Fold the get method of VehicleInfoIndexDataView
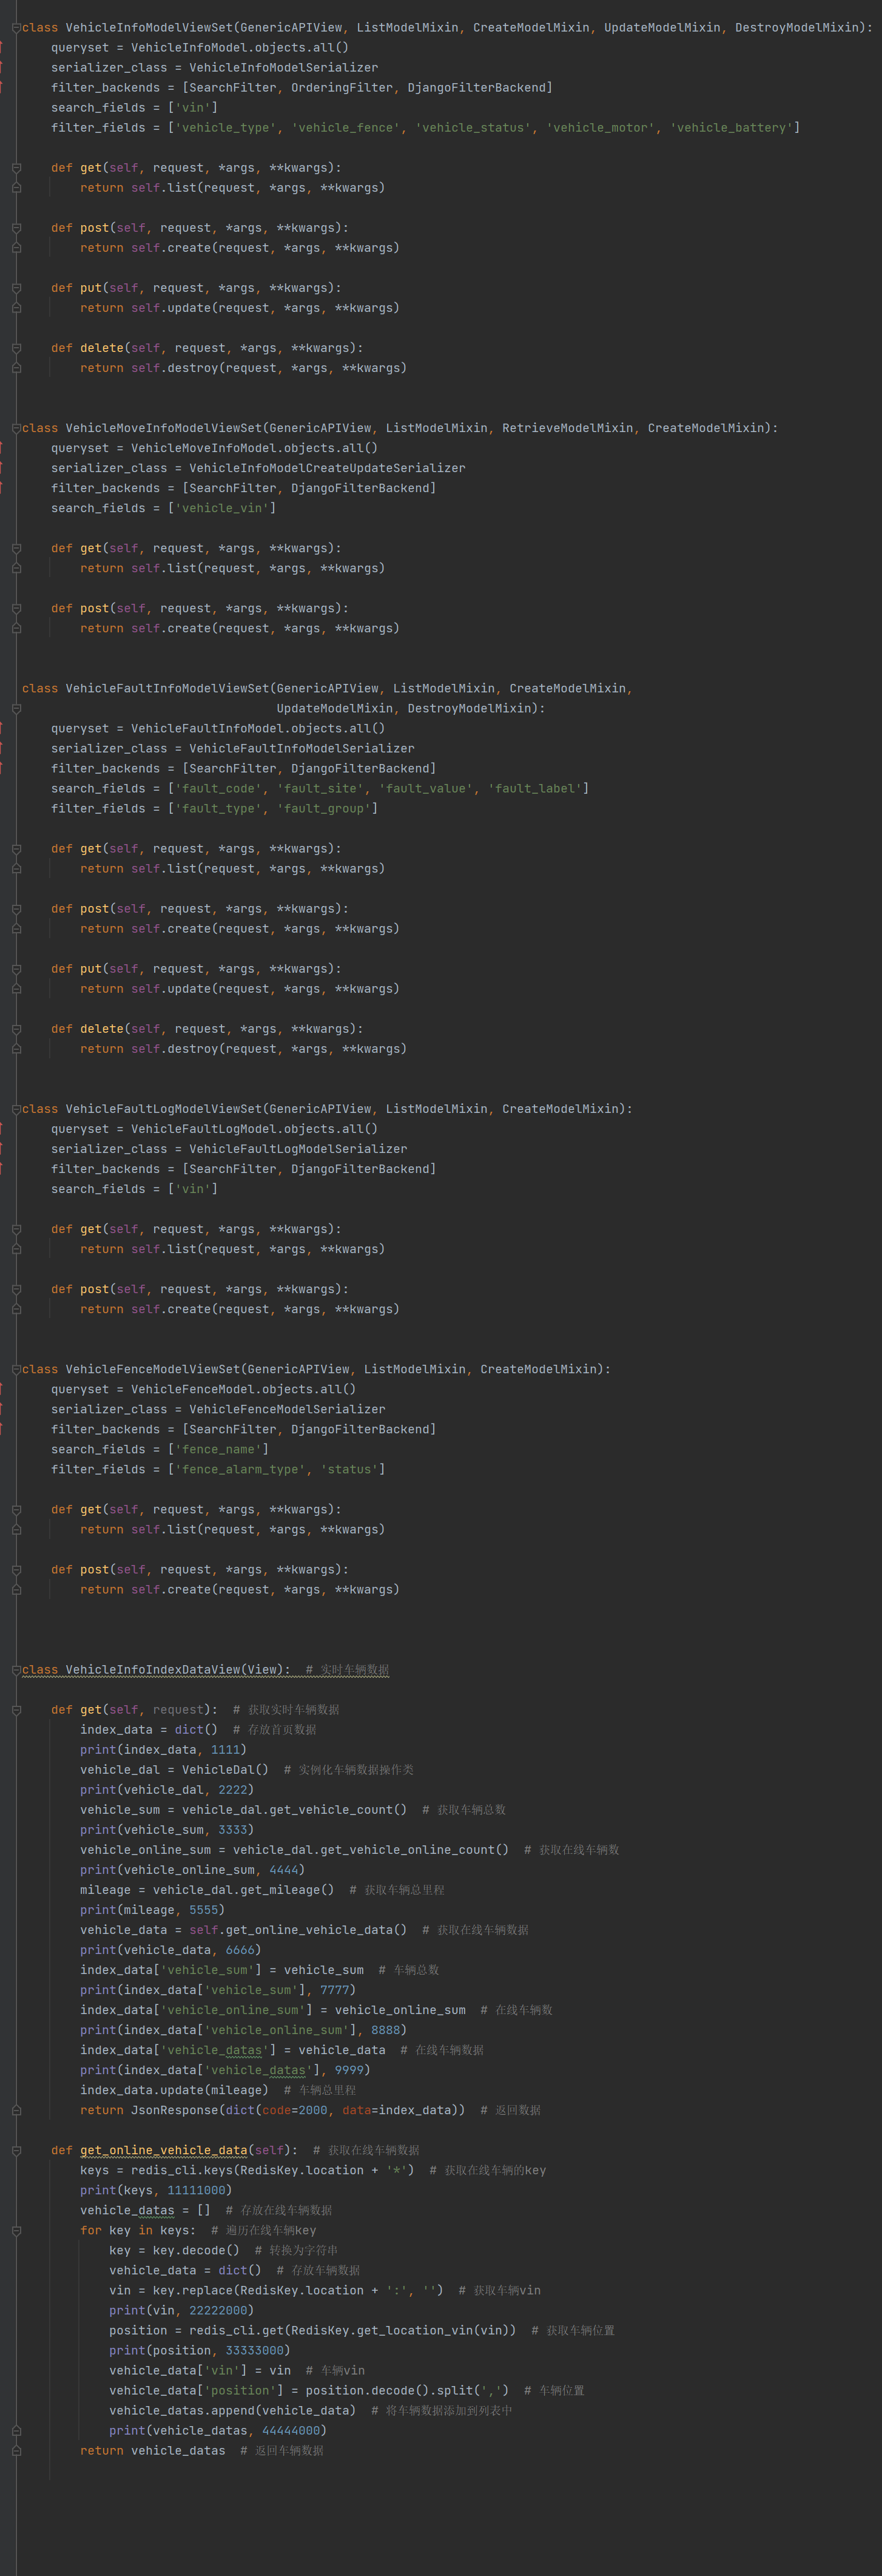 (16, 1710)
